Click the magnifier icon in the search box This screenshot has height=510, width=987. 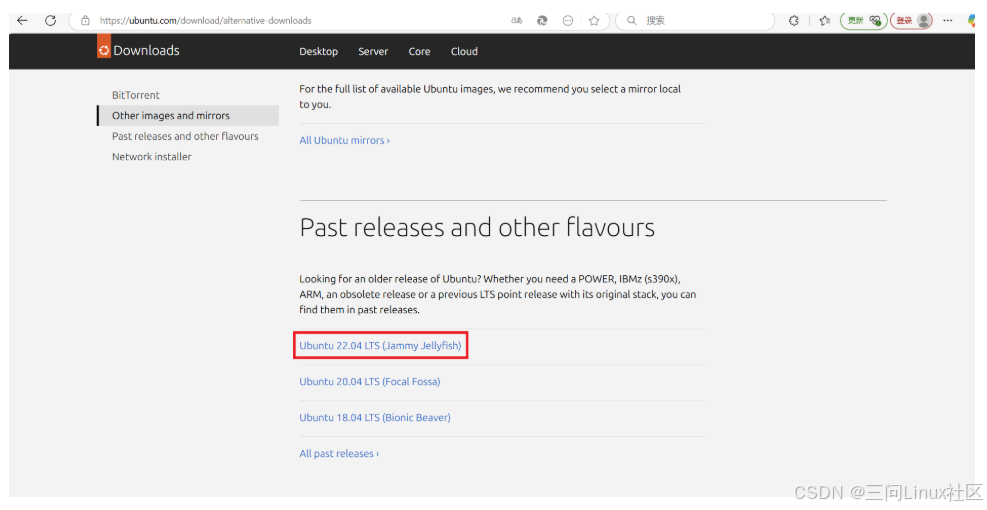(631, 20)
